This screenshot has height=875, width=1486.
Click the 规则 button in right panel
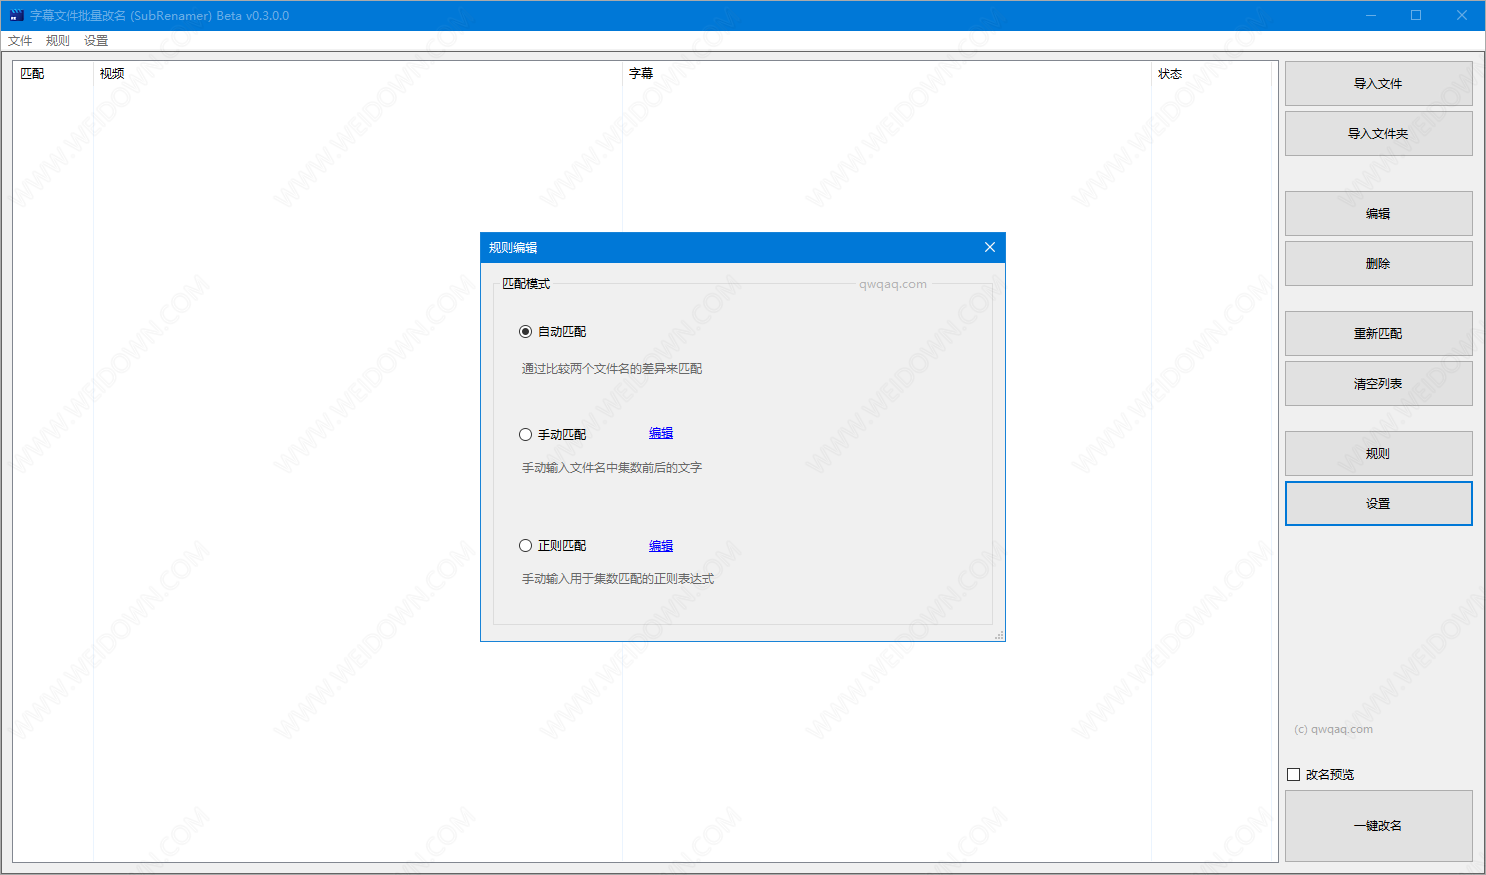pyautogui.click(x=1378, y=453)
